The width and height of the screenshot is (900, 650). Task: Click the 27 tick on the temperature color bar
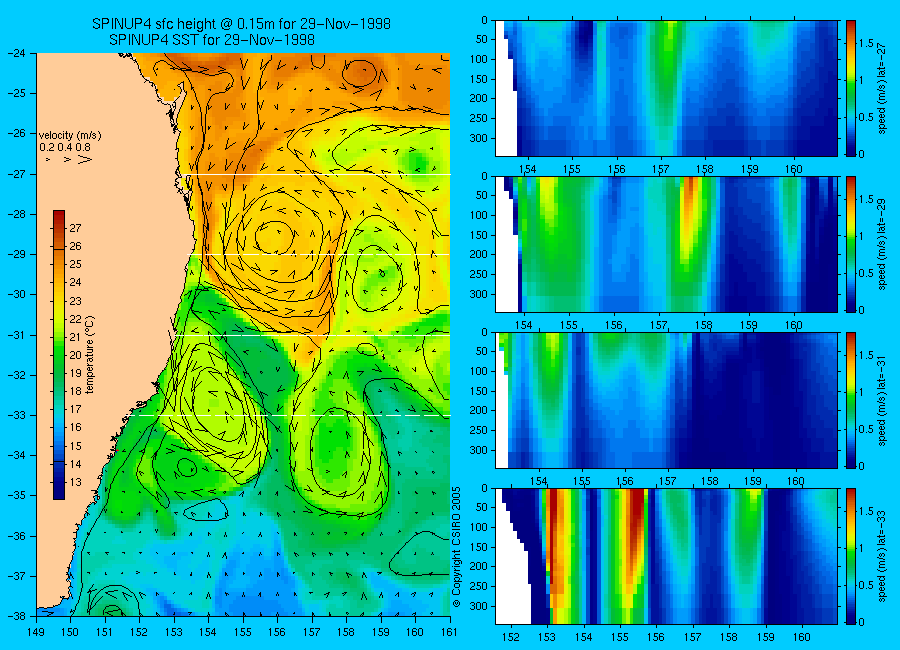point(75,228)
